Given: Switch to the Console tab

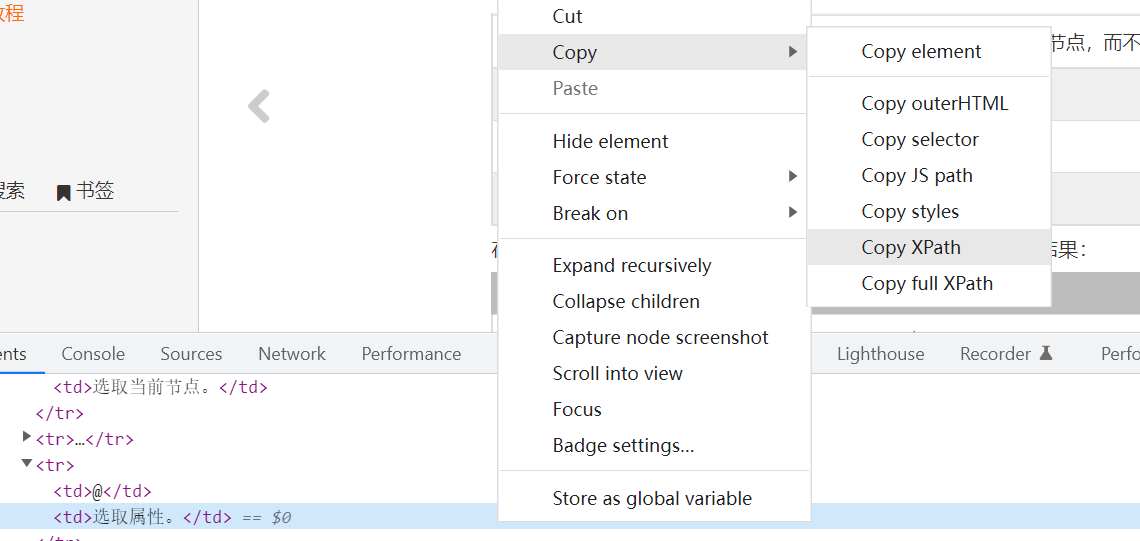Looking at the screenshot, I should click(93, 354).
